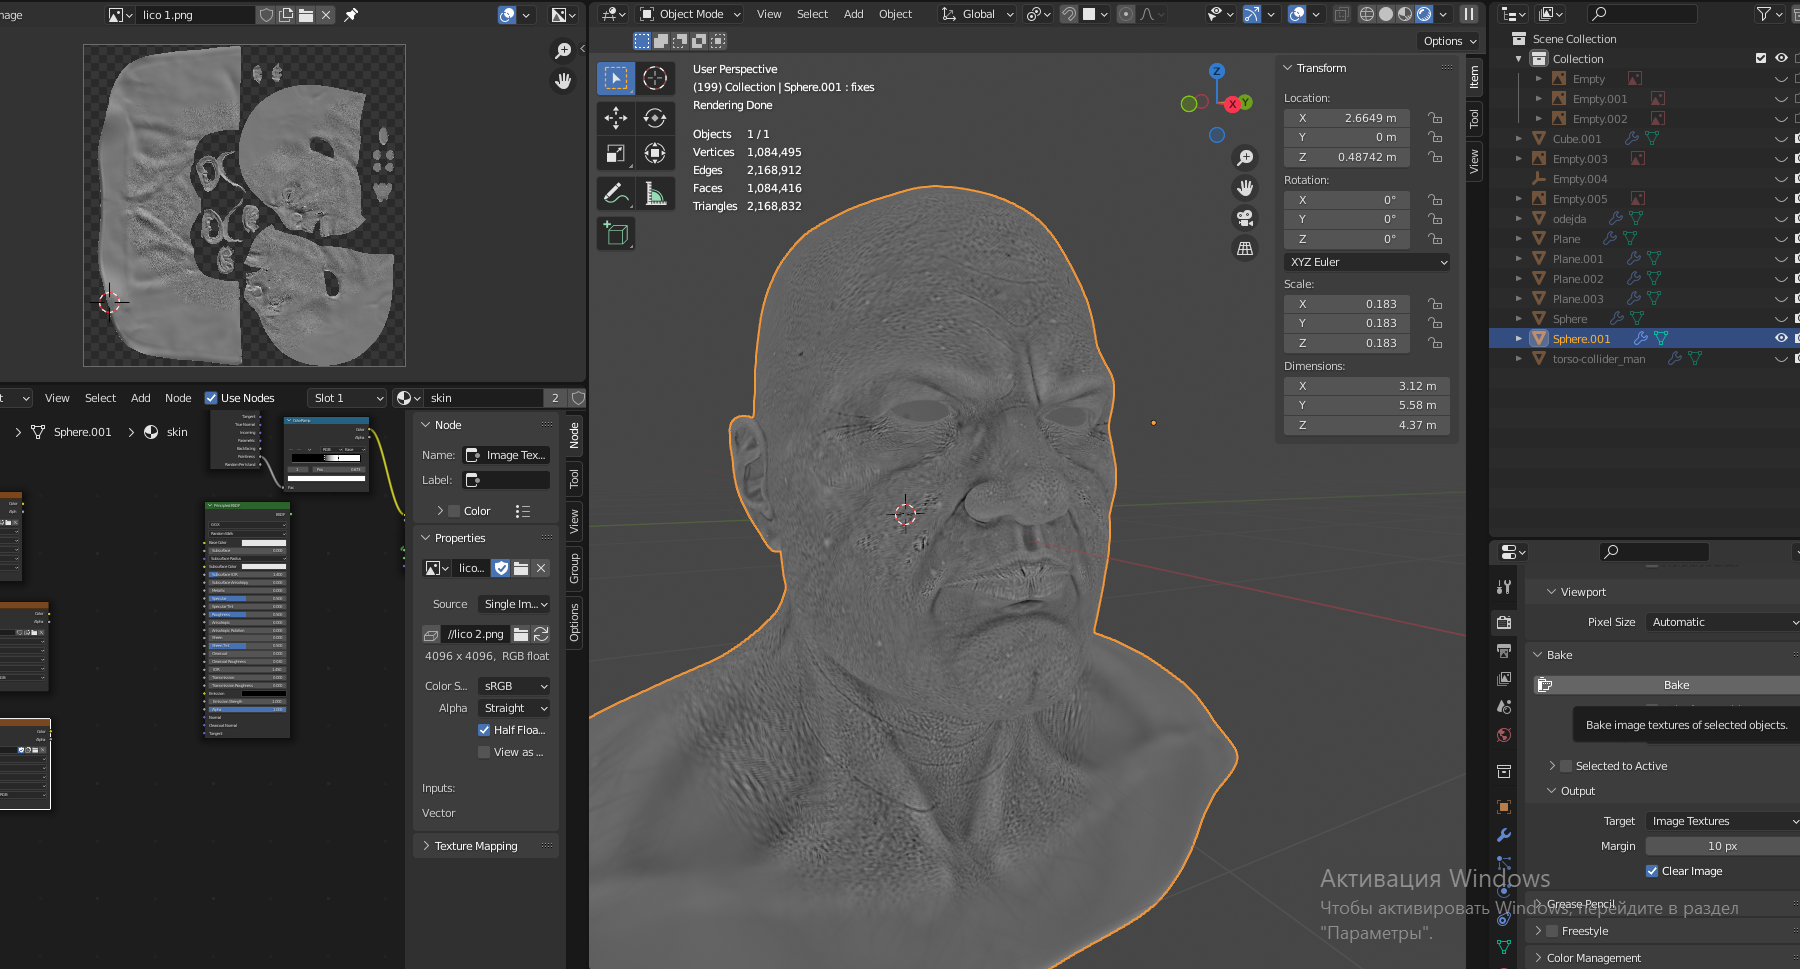Disable the Clear Image checkbox

click(x=1652, y=871)
